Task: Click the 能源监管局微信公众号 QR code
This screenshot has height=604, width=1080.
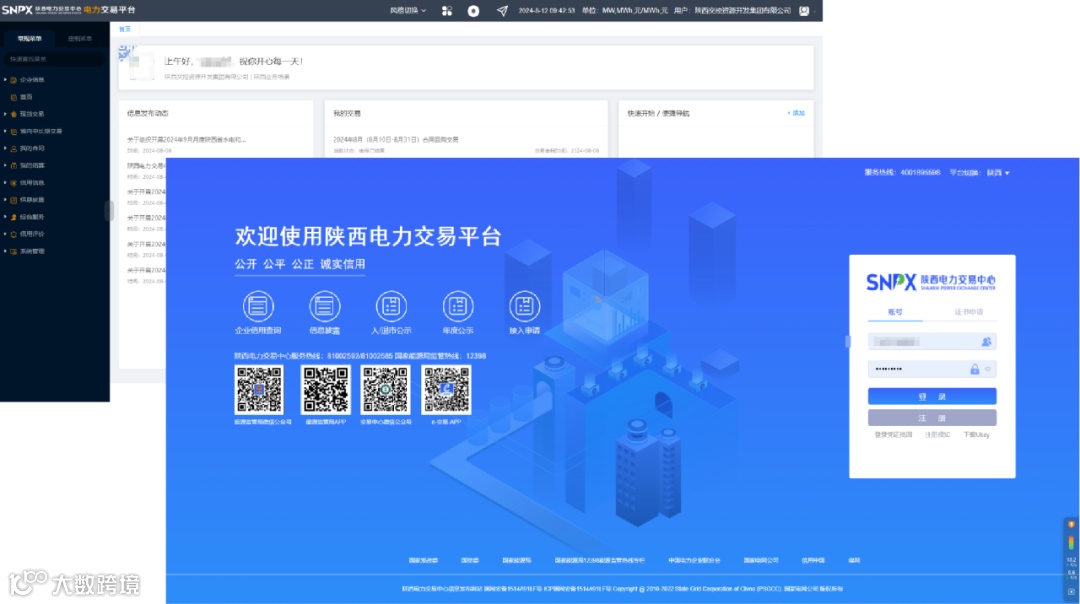Action: point(259,390)
